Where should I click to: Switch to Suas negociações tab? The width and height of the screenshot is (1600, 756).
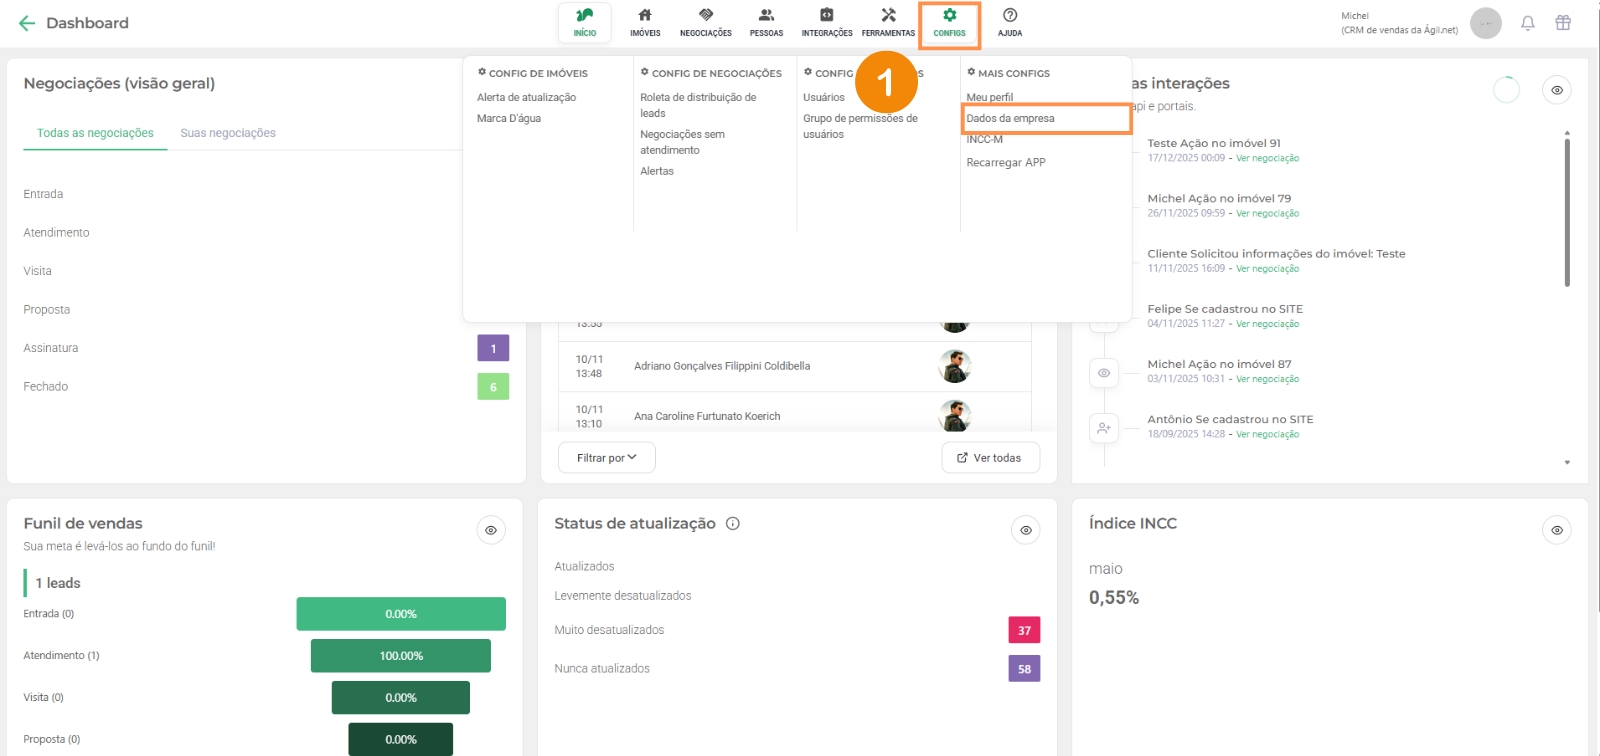click(228, 133)
